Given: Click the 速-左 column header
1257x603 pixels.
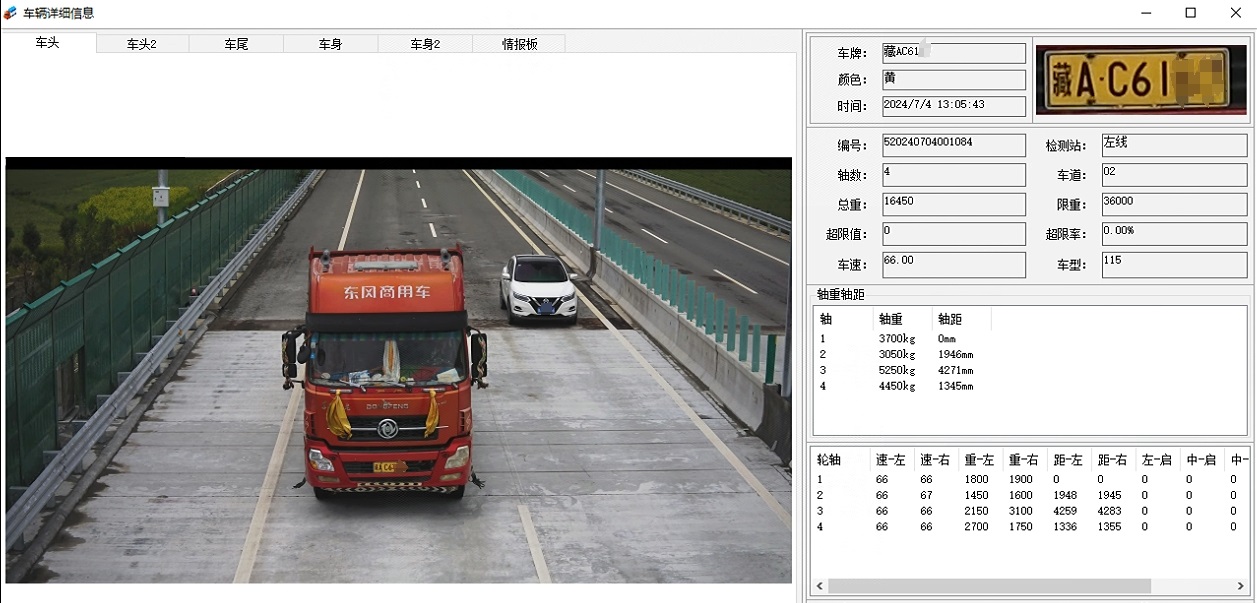Looking at the screenshot, I should pos(890,460).
